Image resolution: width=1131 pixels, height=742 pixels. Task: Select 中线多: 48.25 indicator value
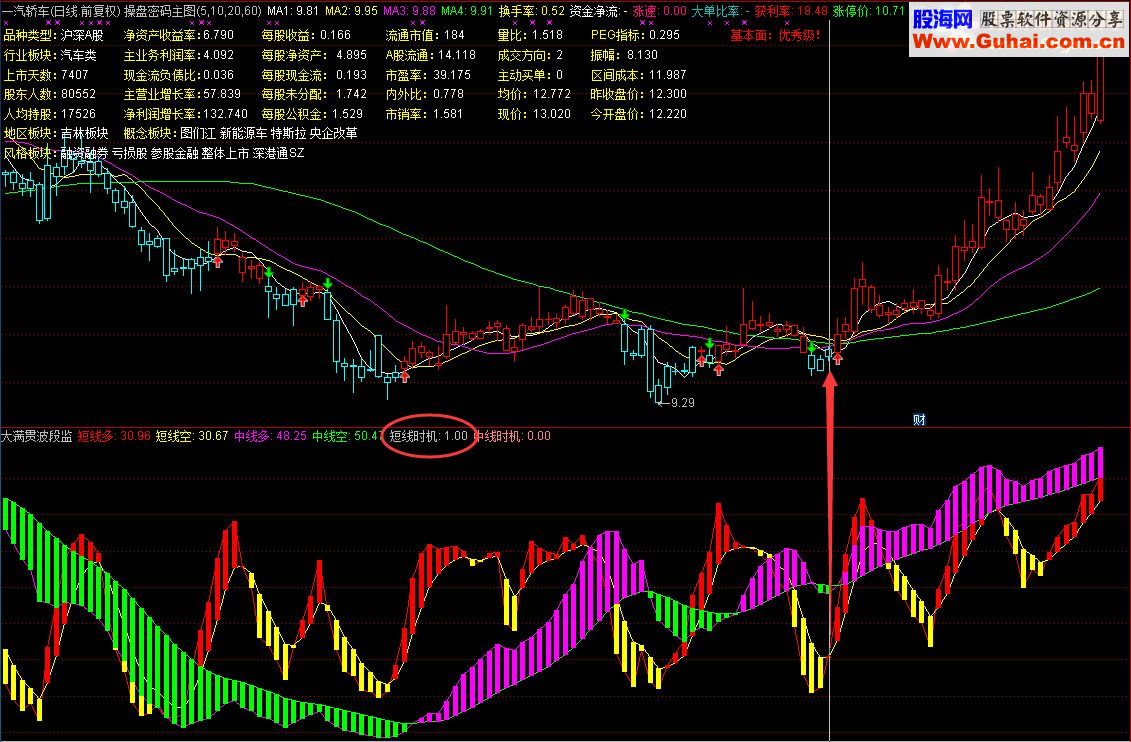tap(270, 436)
